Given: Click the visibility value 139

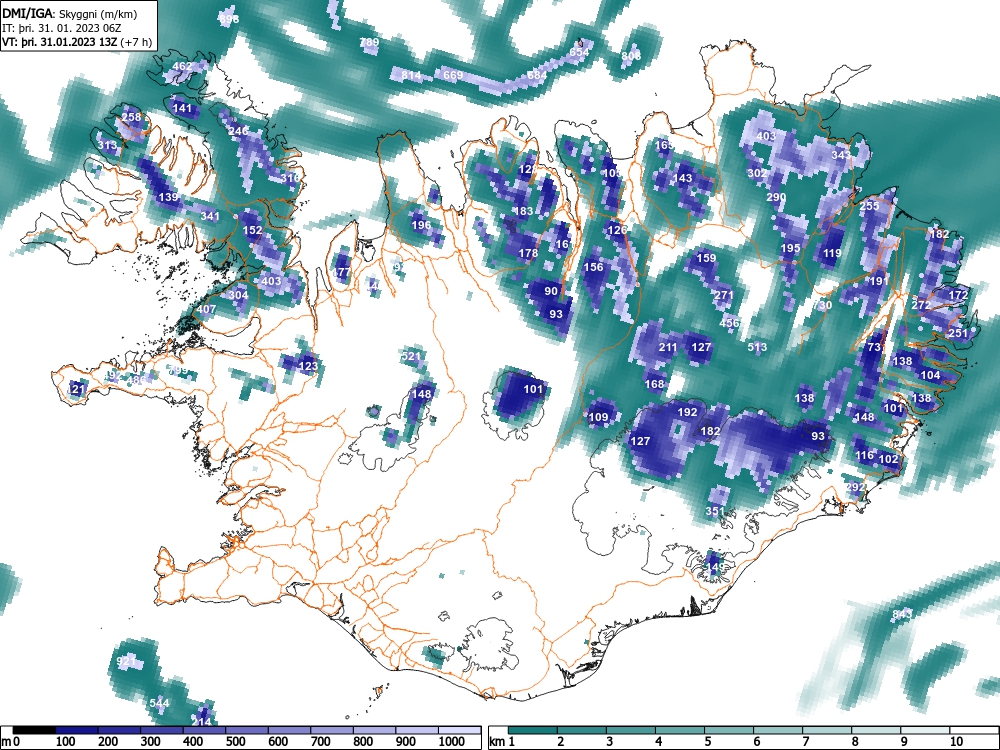Looking at the screenshot, I should 168,197.
